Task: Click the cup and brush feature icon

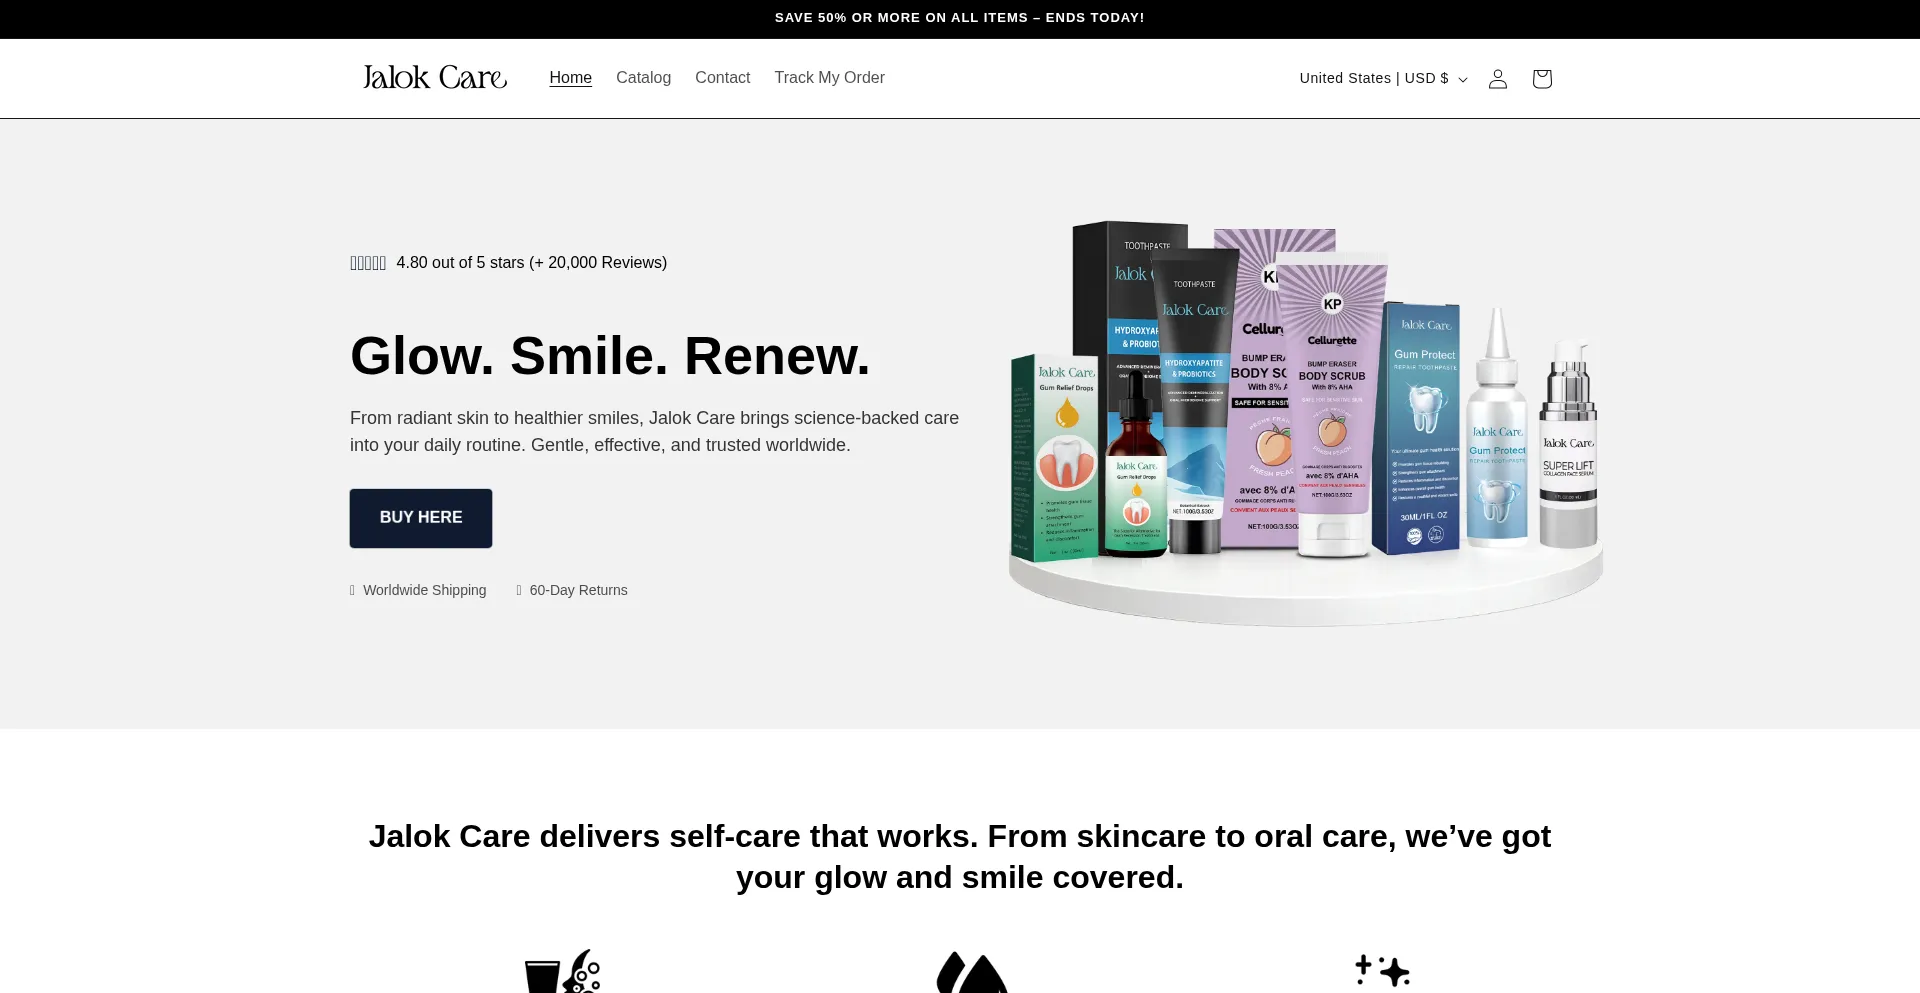Action: pos(563,971)
